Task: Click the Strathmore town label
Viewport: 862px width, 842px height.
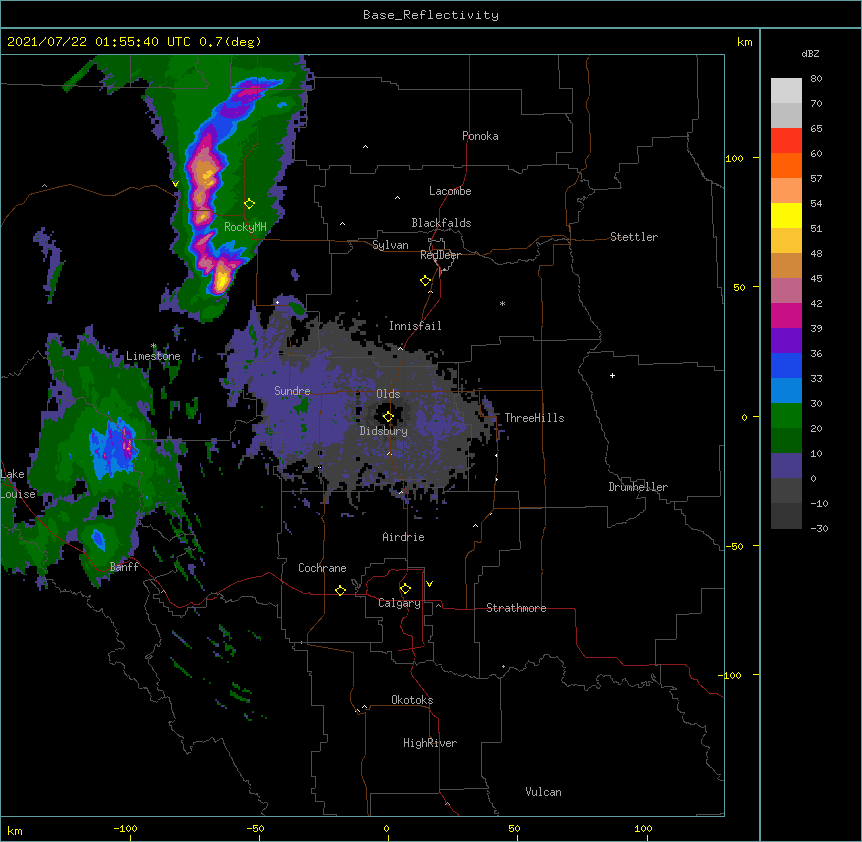Action: [x=516, y=608]
